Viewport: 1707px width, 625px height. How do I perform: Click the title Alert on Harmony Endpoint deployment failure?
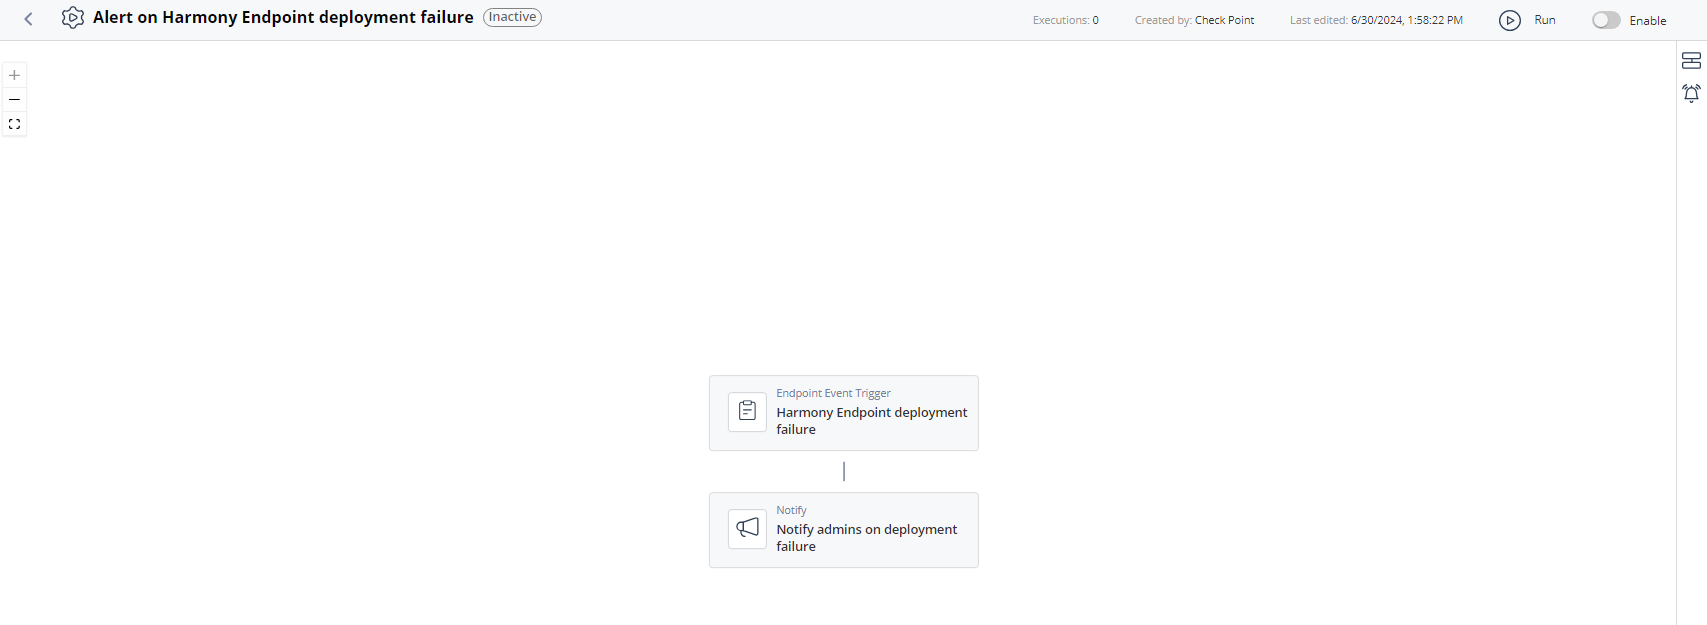pyautogui.click(x=283, y=17)
